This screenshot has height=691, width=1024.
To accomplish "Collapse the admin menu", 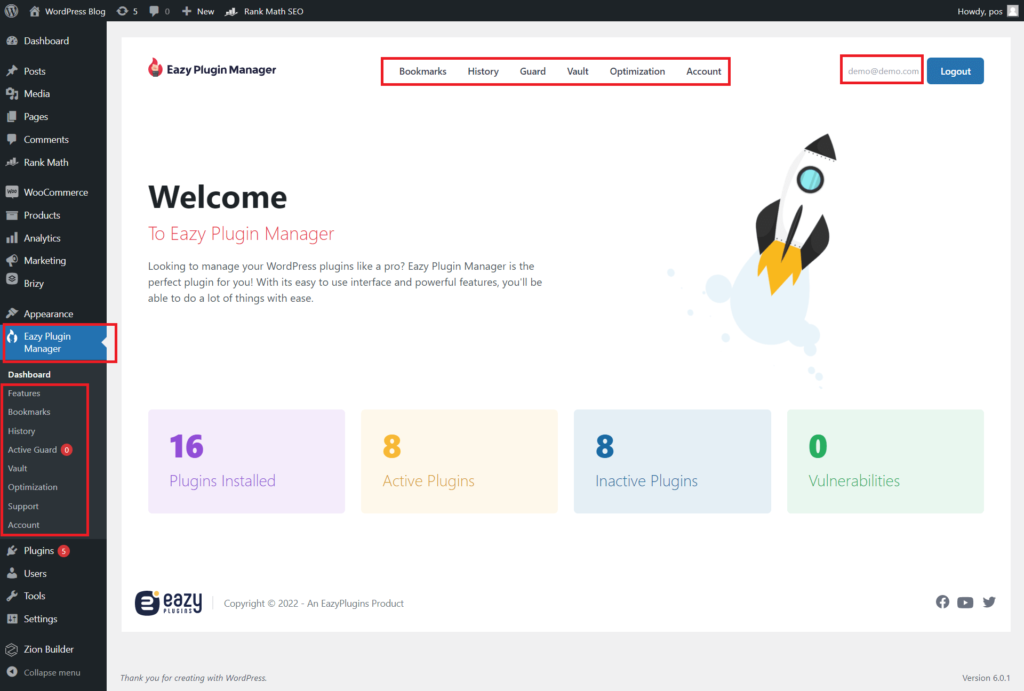I will (x=43, y=672).
